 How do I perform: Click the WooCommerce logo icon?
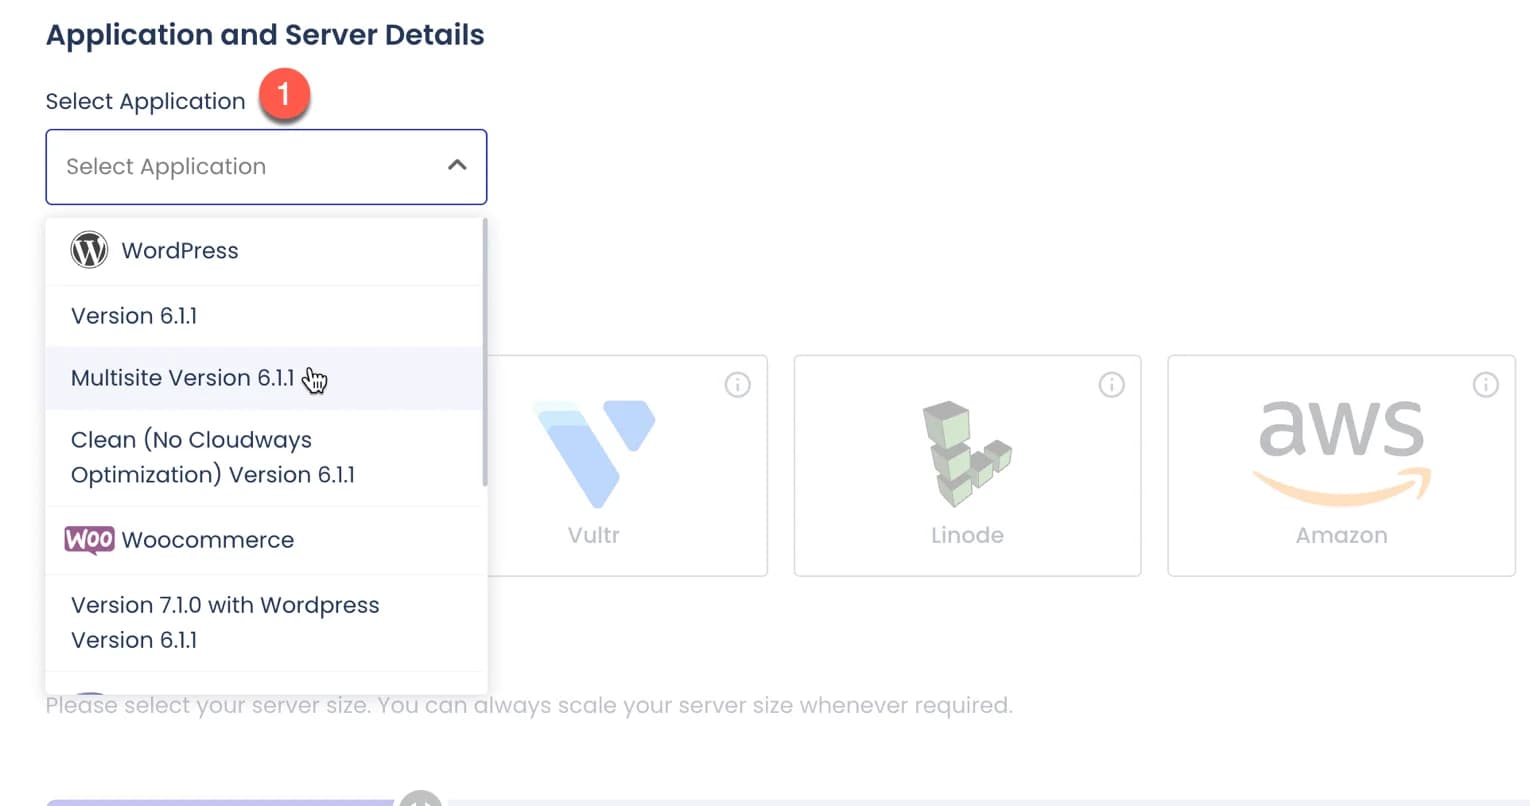89,540
